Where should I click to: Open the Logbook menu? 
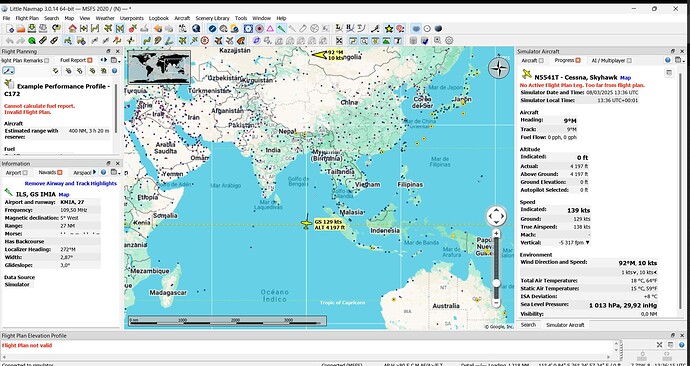(159, 18)
